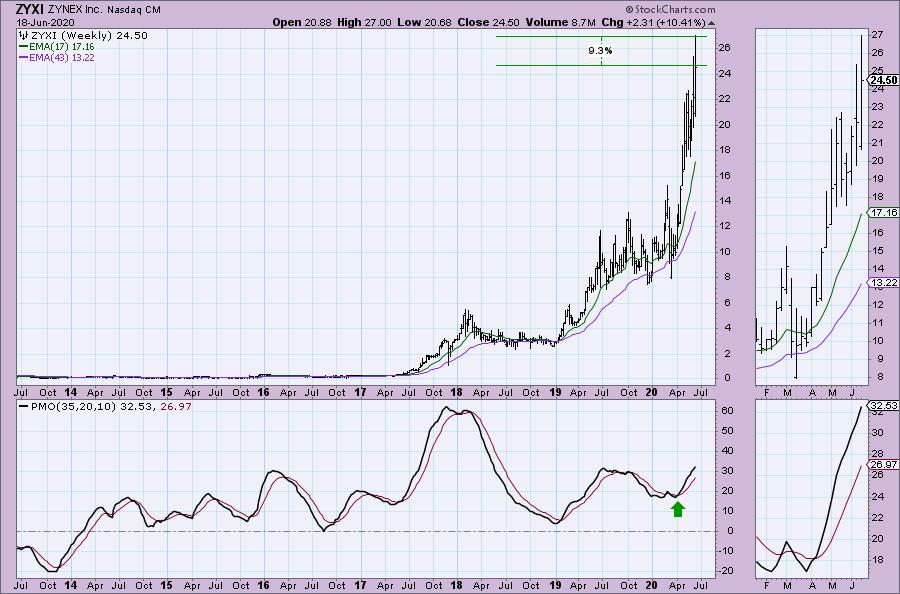This screenshot has width=900, height=594.
Task: Click the purple line swatch beside EMA(43)
Action: coord(24,57)
